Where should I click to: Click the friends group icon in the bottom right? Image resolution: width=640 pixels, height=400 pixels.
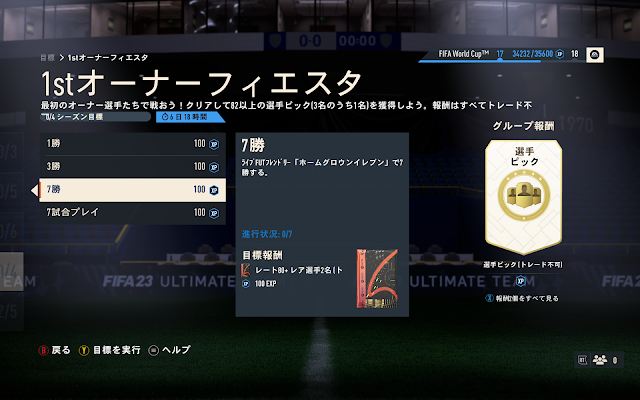coord(600,360)
